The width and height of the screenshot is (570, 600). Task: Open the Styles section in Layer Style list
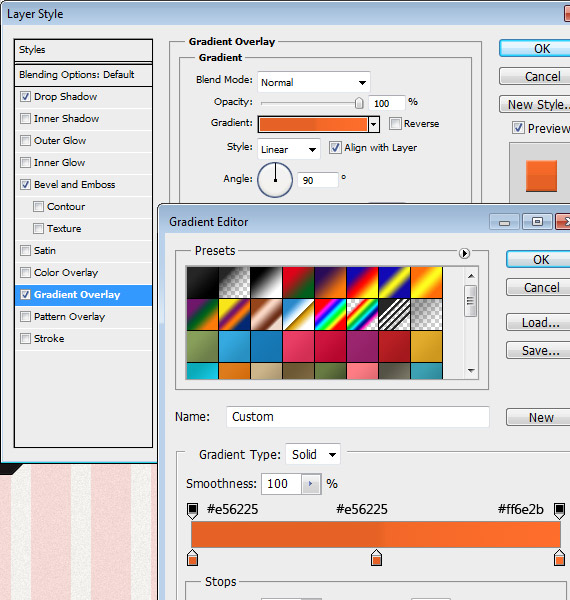(83, 50)
